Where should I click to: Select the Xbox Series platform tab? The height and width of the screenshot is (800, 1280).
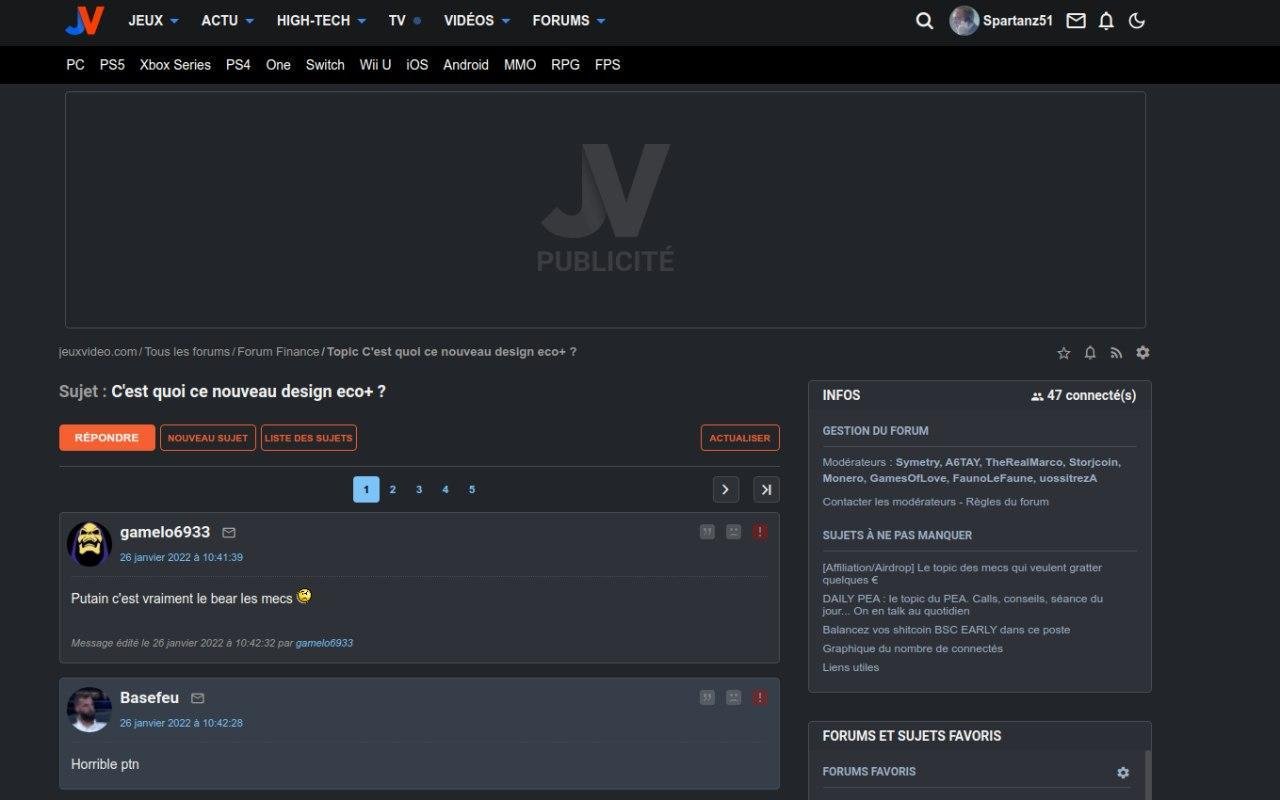coord(175,65)
